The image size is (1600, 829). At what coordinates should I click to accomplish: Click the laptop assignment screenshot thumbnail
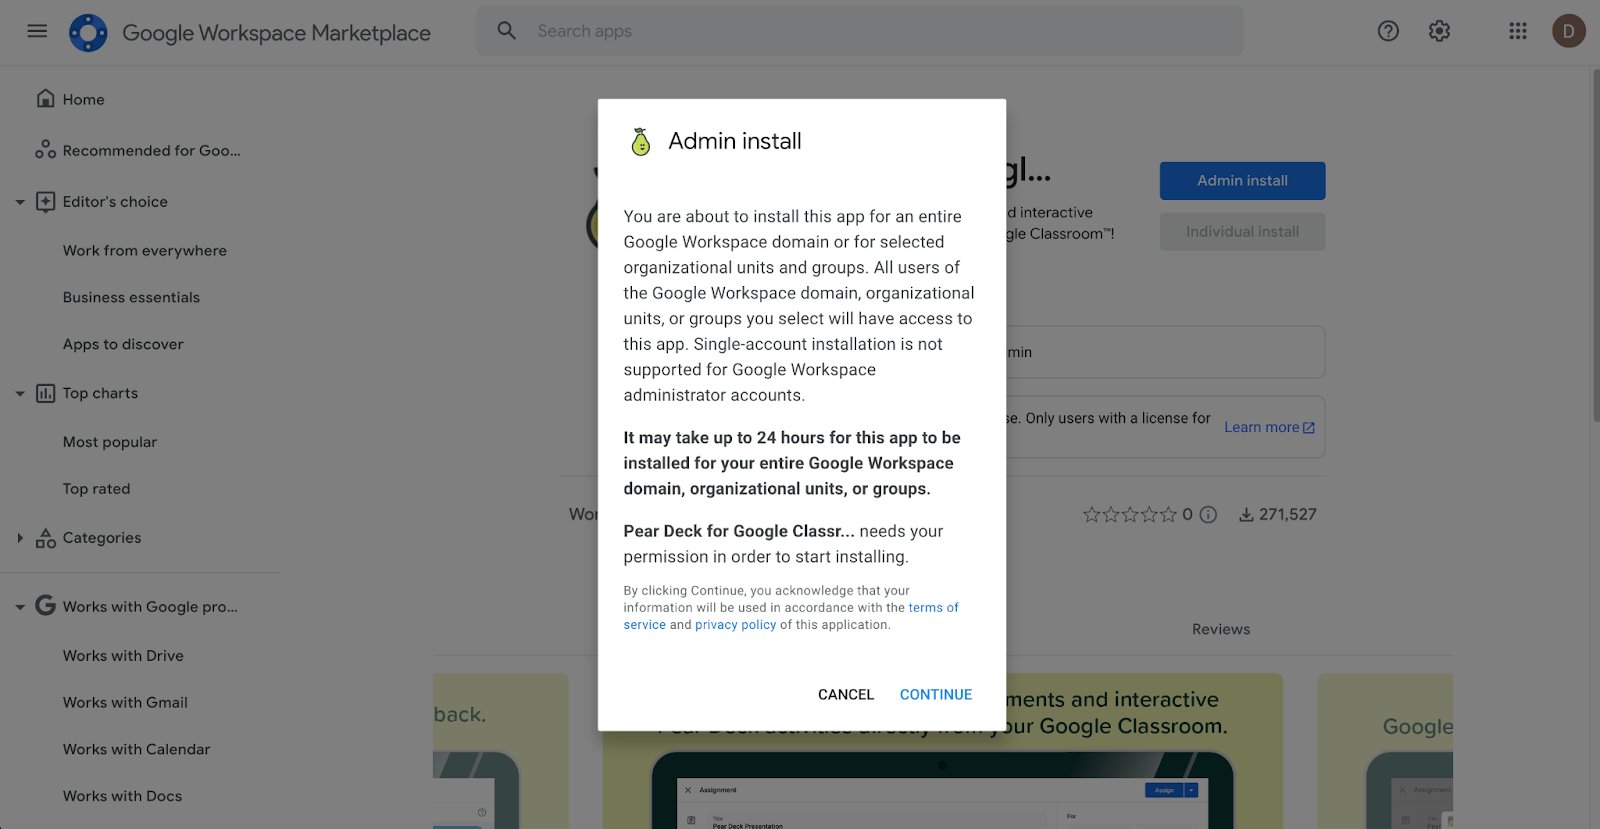tap(943, 752)
